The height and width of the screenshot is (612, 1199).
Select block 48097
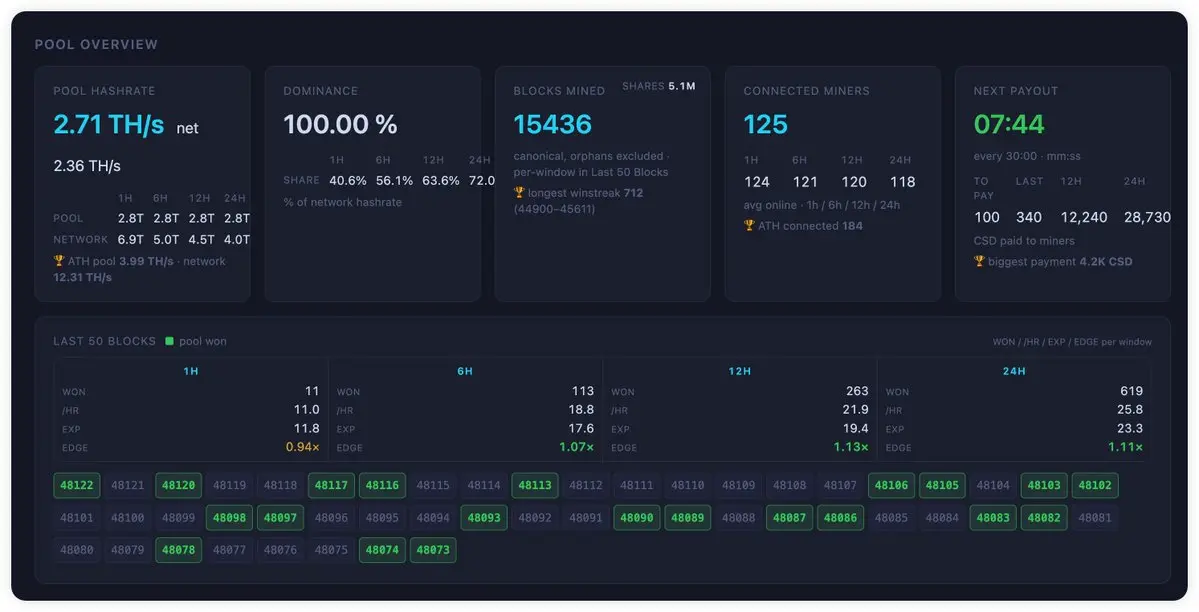pyautogui.click(x=281, y=518)
